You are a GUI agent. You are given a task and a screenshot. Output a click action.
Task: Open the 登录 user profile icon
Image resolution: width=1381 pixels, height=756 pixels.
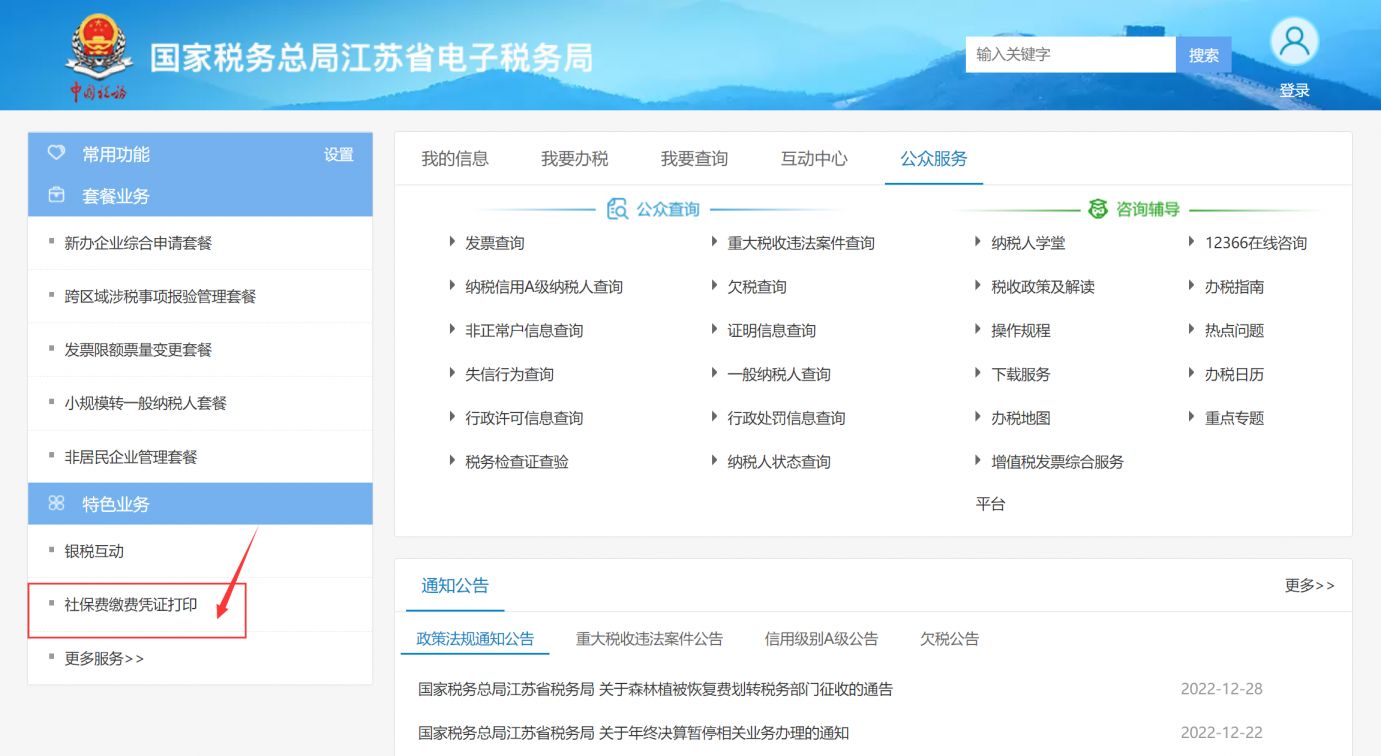[x=1293, y=40]
